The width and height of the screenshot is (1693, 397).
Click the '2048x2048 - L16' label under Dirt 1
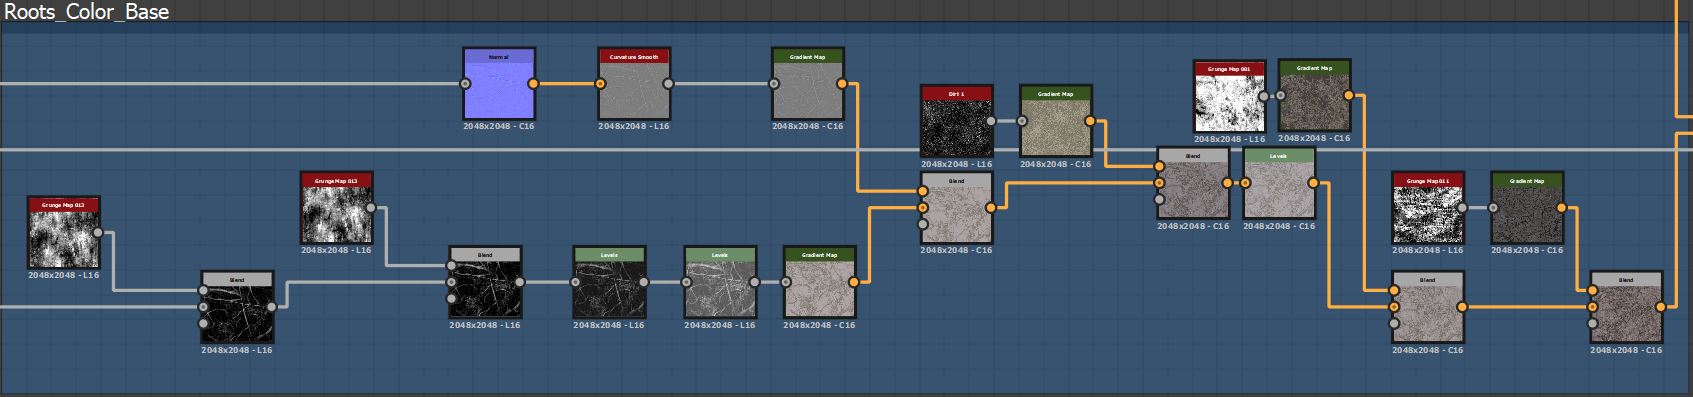[x=956, y=164]
